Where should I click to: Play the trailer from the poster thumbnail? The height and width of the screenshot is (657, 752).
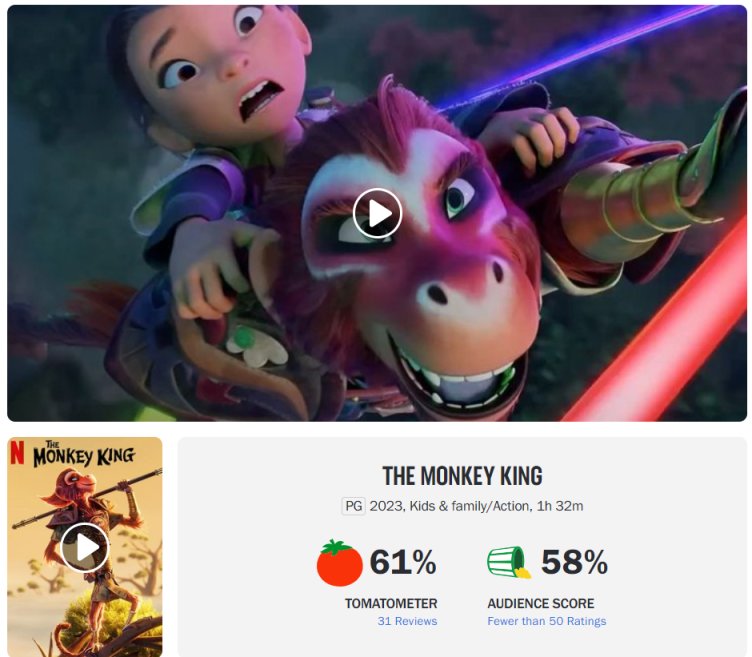(85, 547)
